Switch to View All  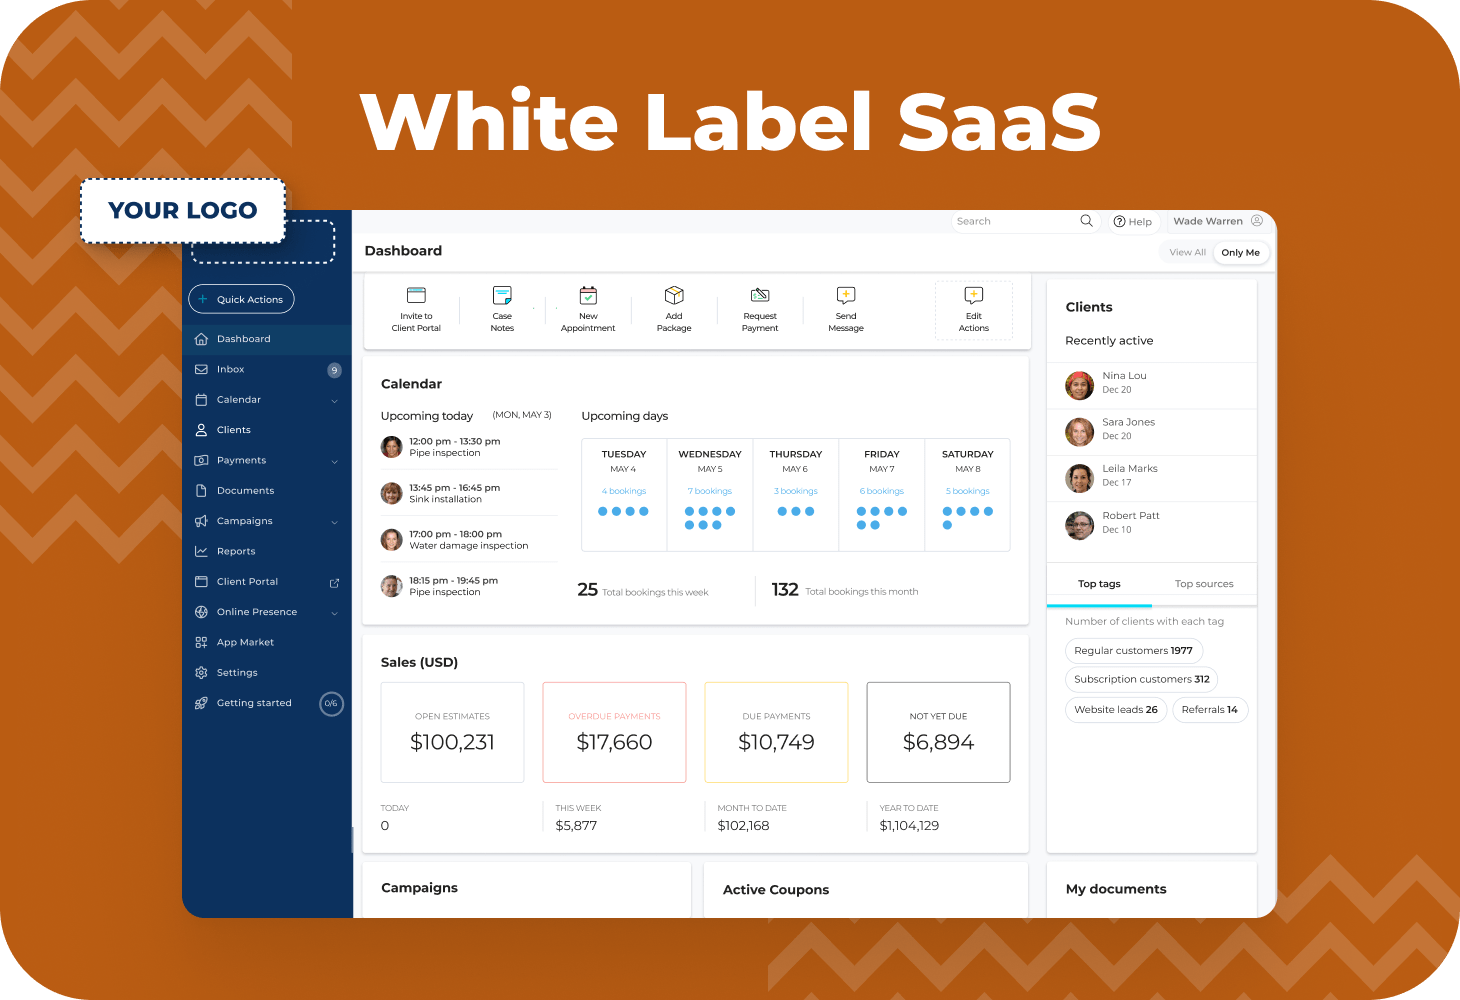(1187, 253)
